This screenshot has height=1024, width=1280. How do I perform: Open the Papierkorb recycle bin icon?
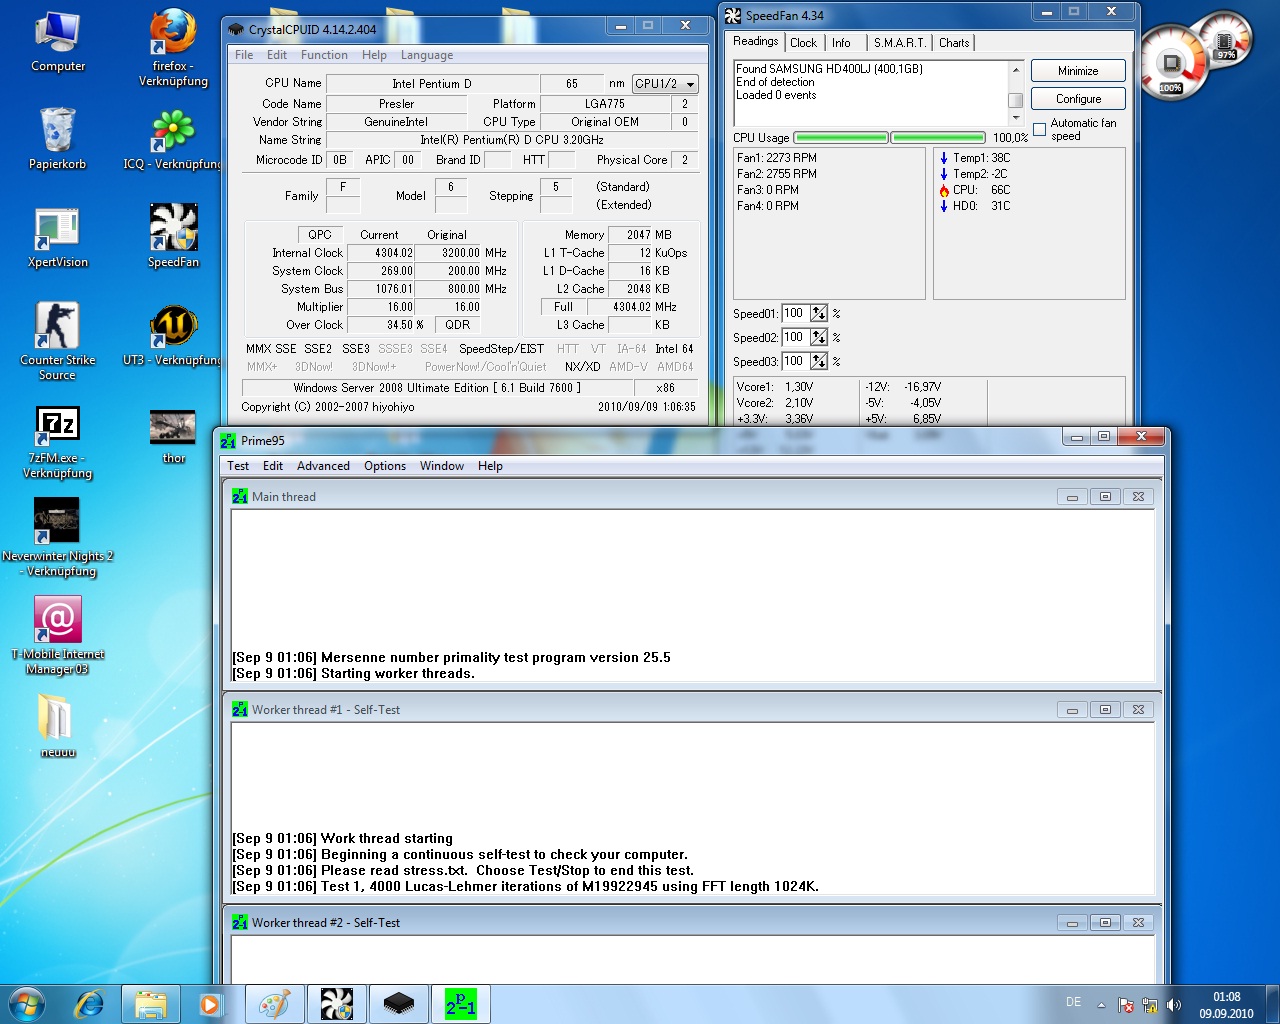click(58, 139)
